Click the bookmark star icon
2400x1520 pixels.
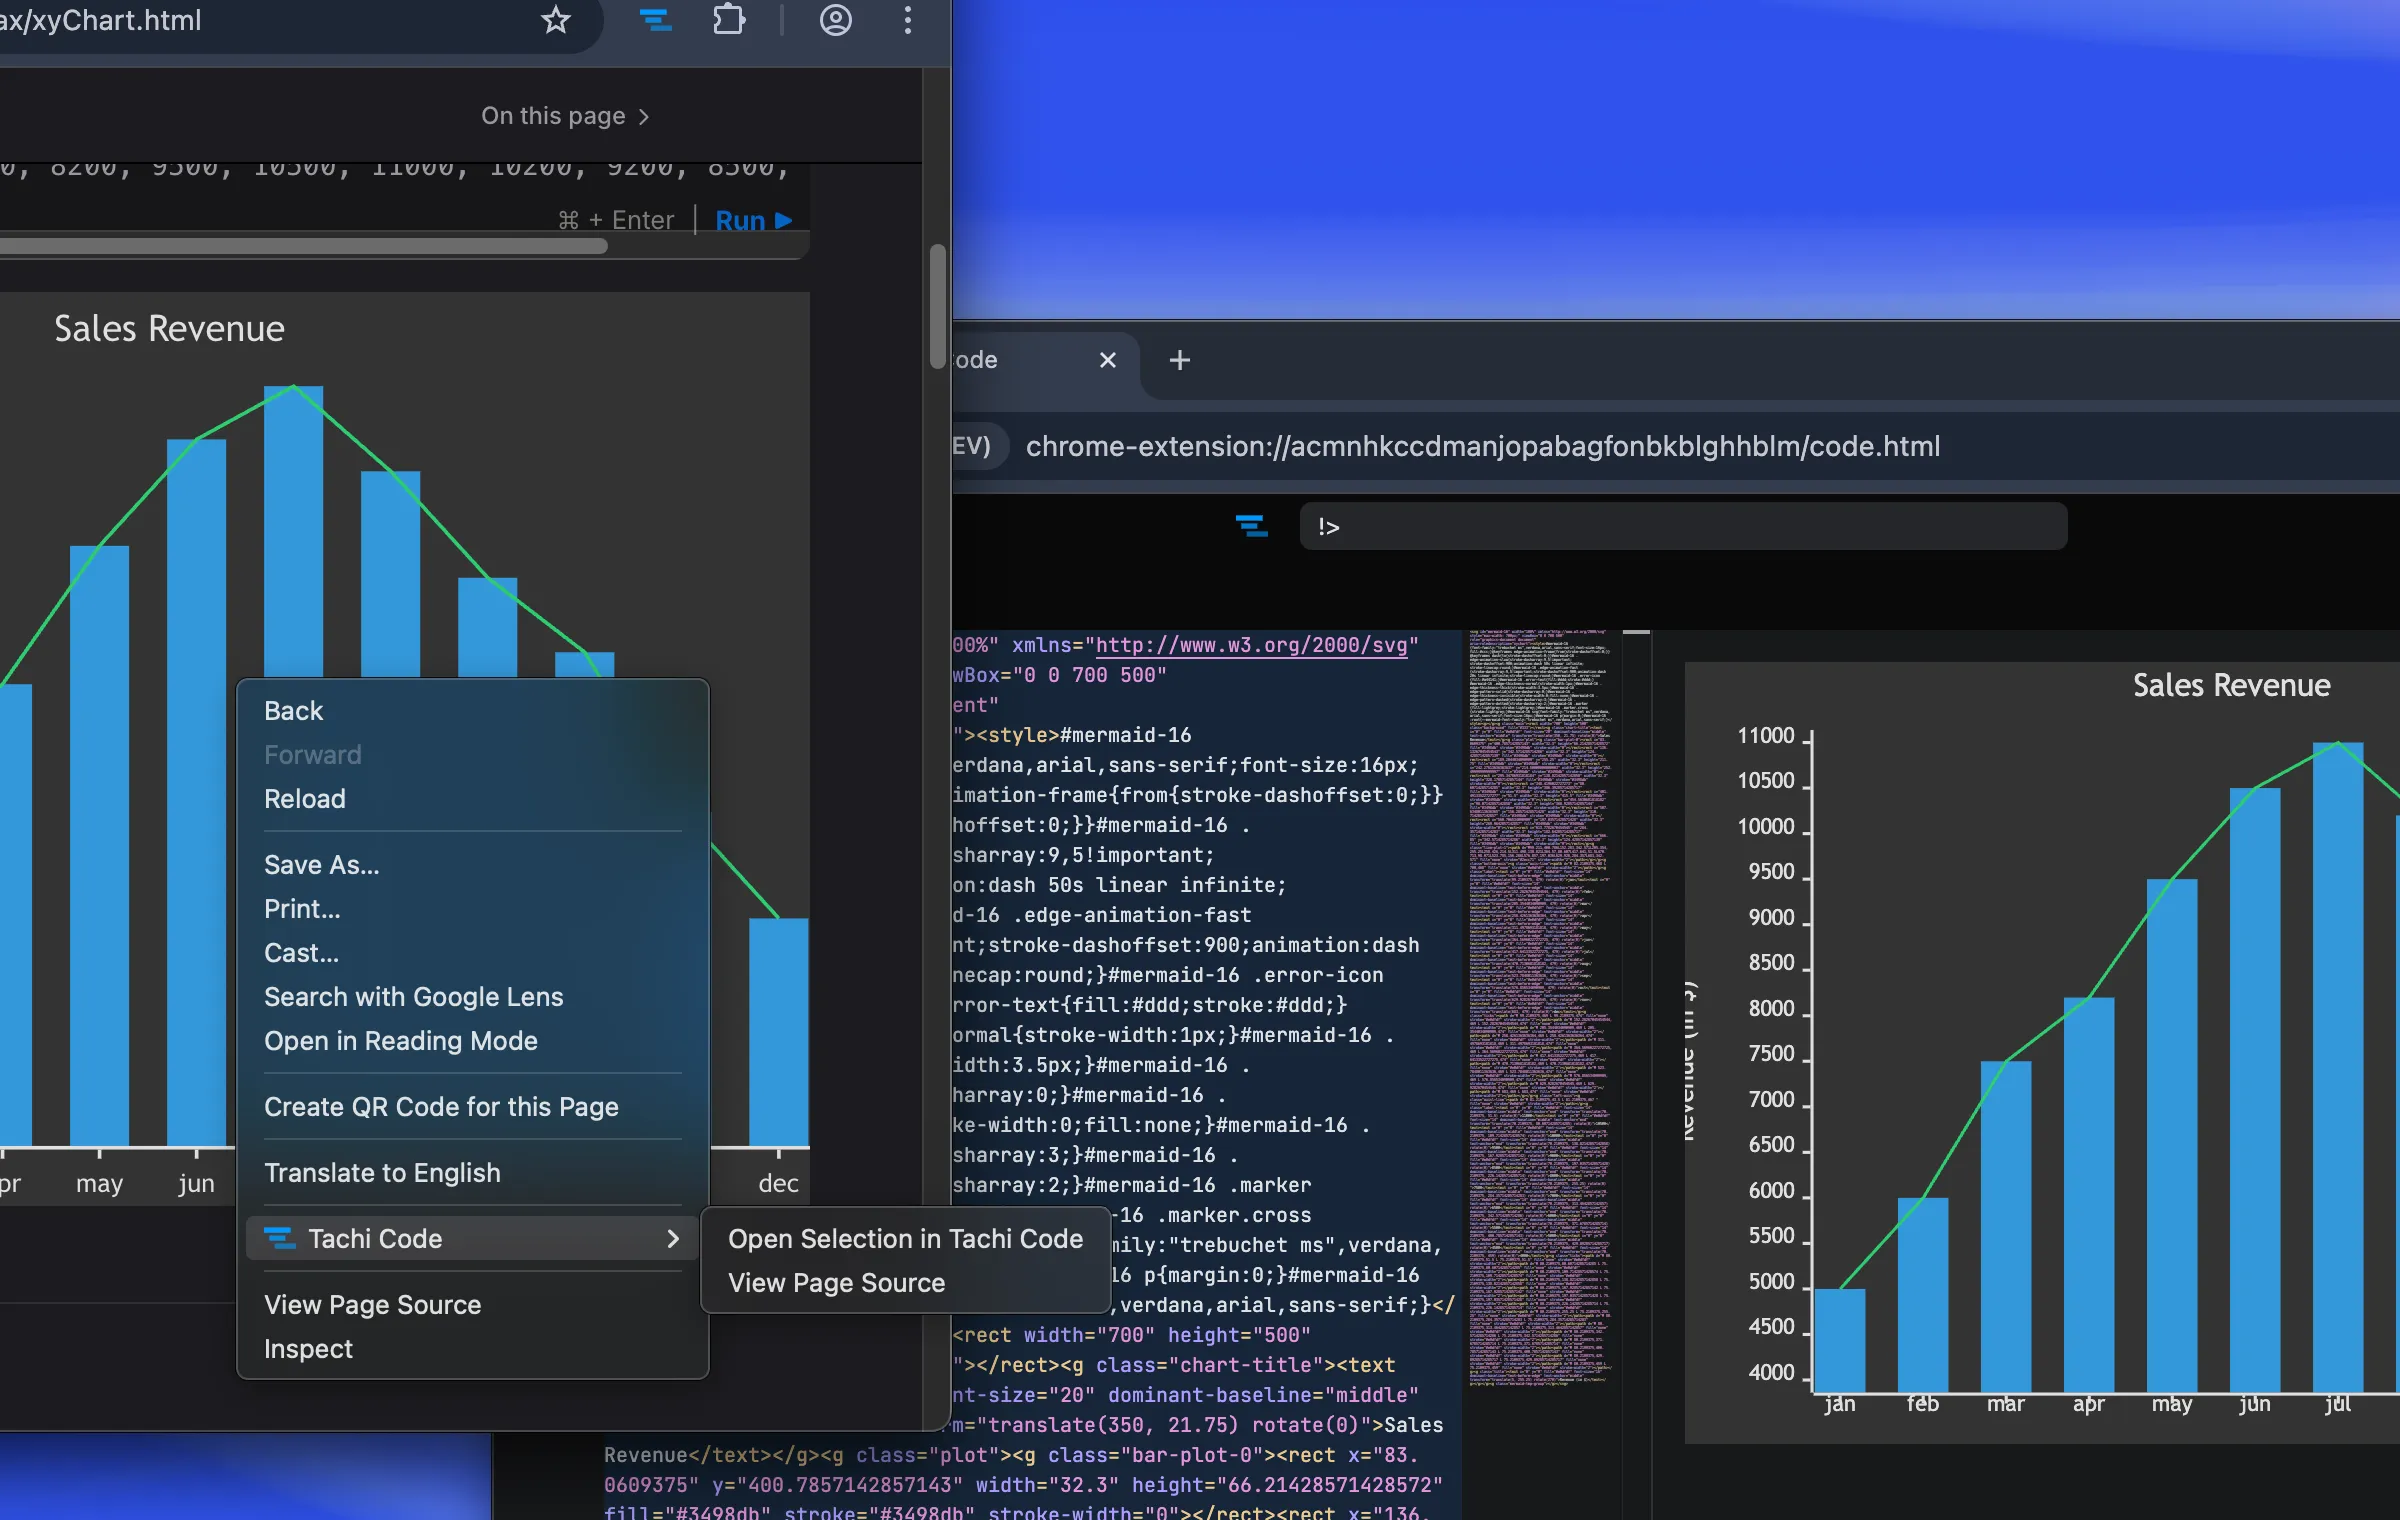[556, 20]
